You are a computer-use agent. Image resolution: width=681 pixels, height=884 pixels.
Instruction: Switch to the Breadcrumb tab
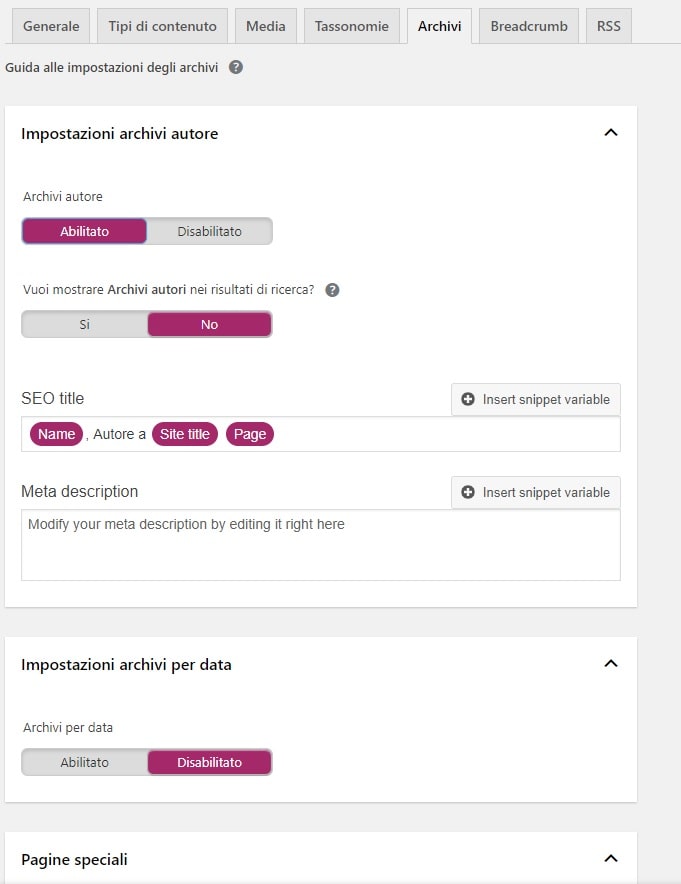click(x=529, y=26)
